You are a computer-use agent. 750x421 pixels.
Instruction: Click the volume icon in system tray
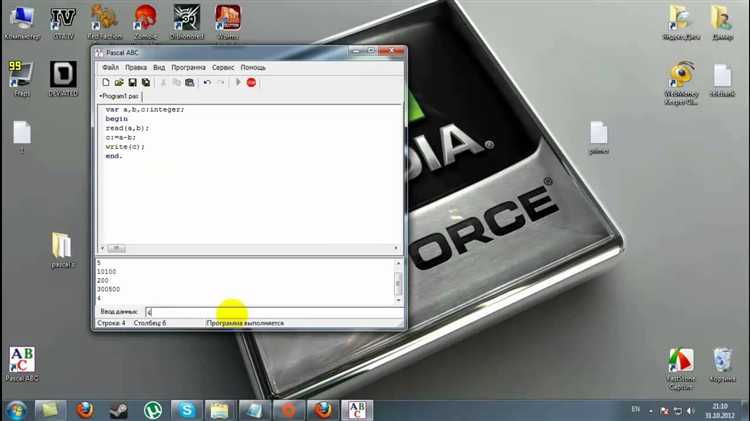(x=690, y=411)
